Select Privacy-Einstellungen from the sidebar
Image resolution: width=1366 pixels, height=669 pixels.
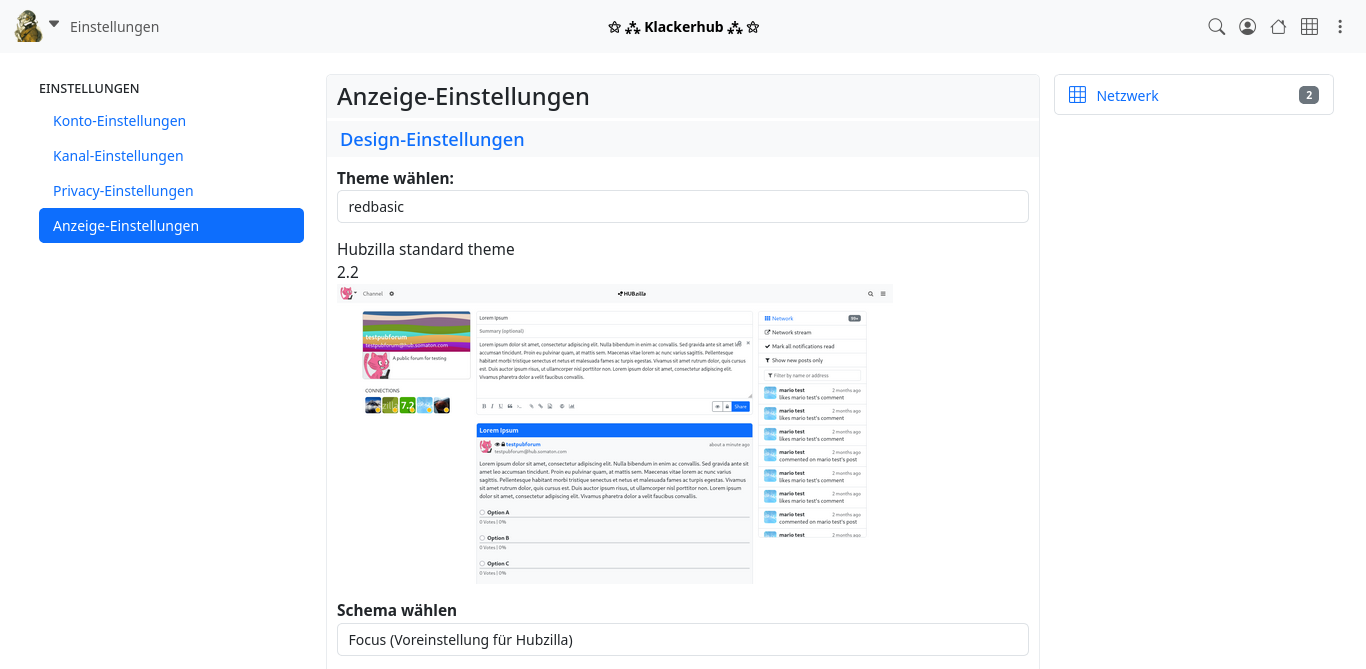123,191
